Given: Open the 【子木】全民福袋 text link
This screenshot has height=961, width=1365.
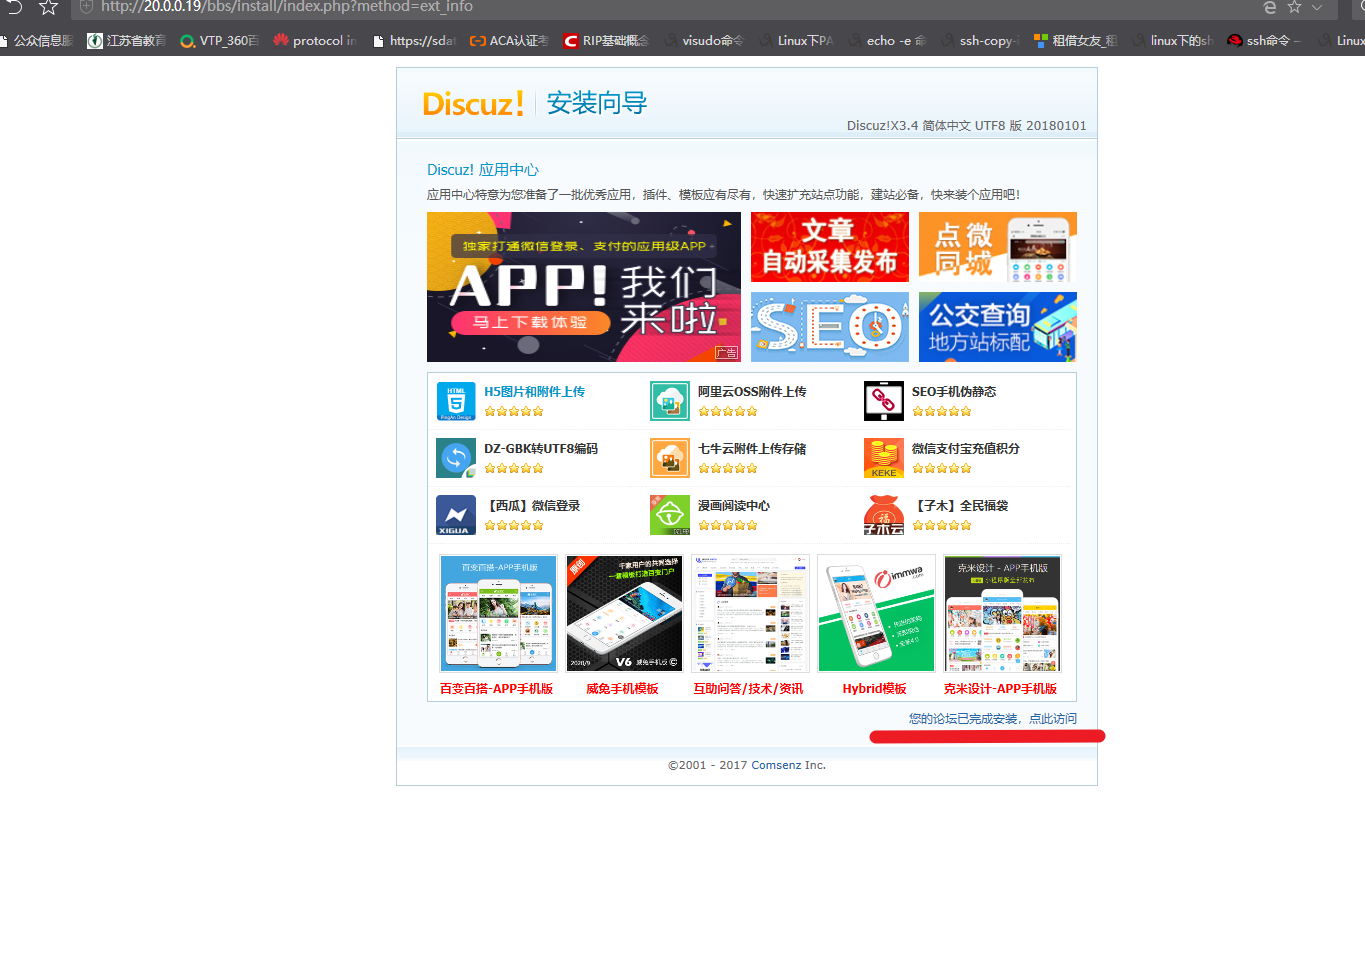Looking at the screenshot, I should coord(960,506).
